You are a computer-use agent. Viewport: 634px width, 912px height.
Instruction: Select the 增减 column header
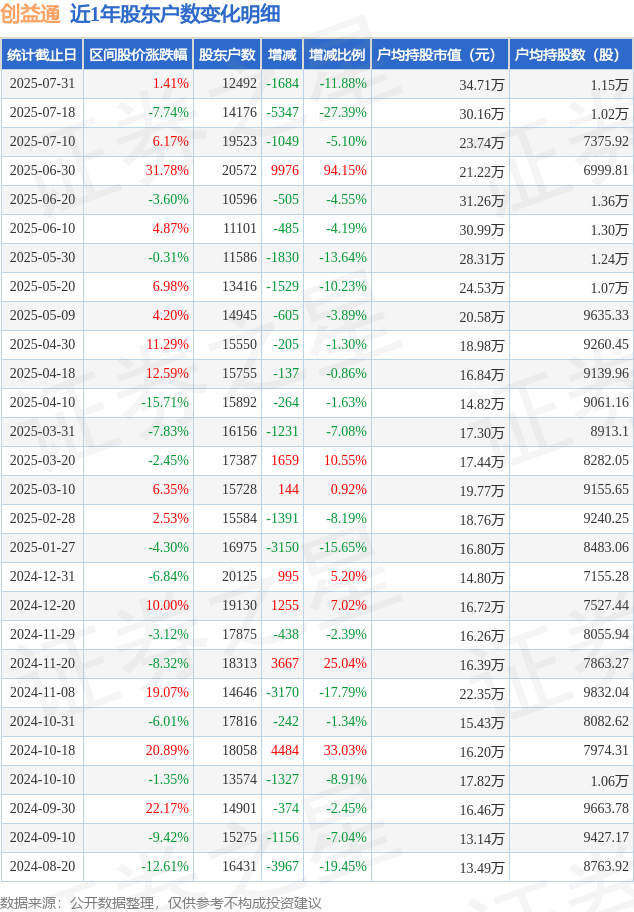[282, 55]
